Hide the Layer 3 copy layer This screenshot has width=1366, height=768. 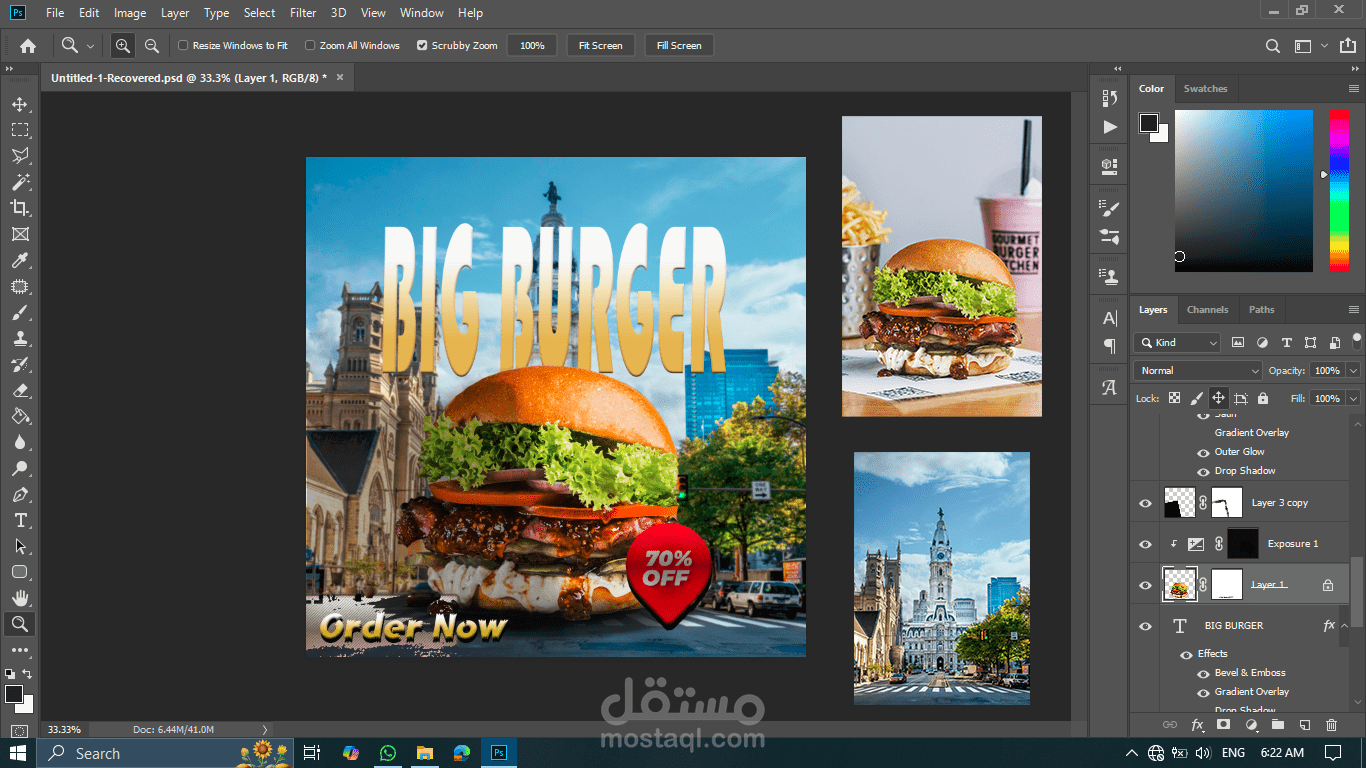(1146, 503)
